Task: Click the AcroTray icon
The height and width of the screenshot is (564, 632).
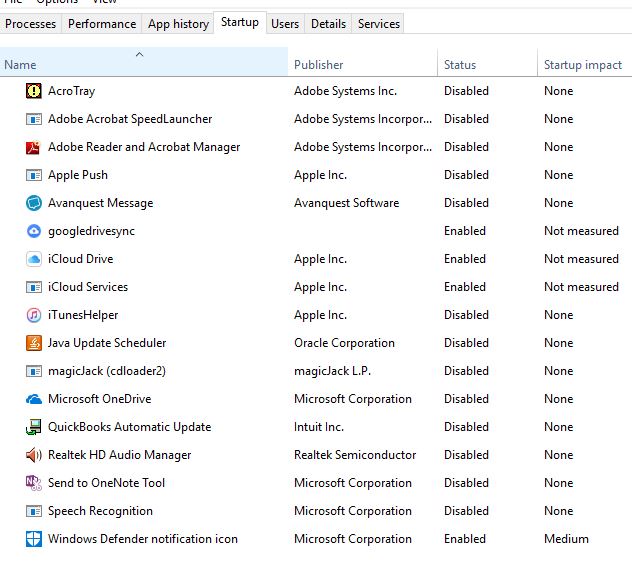Action: [x=33, y=91]
